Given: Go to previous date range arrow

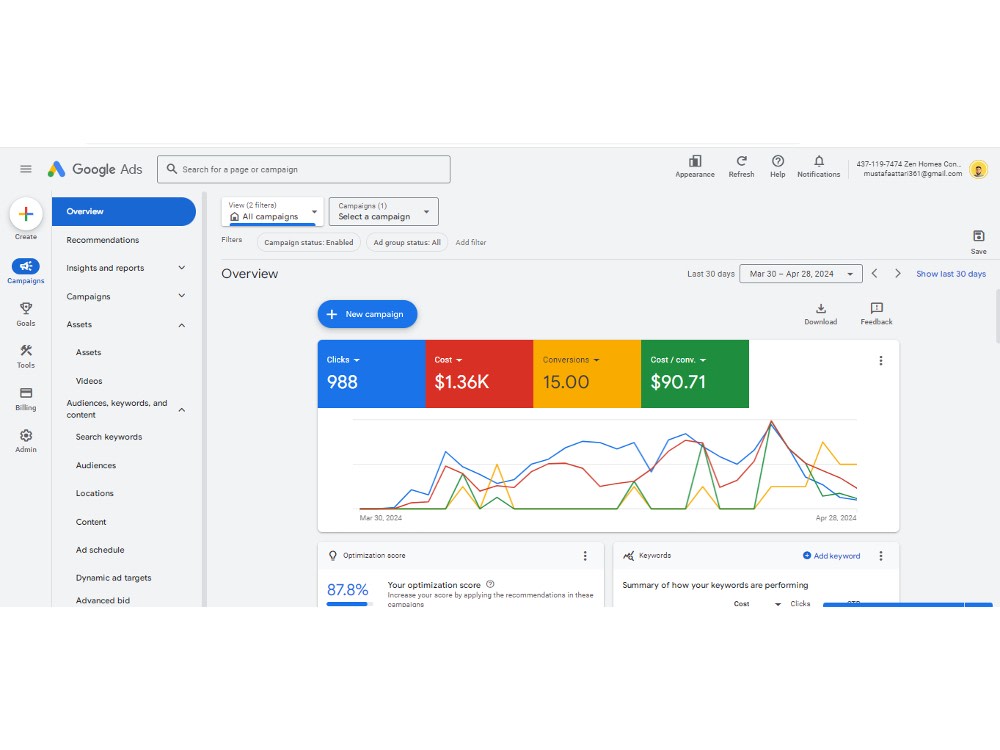Looking at the screenshot, I should click(x=875, y=274).
